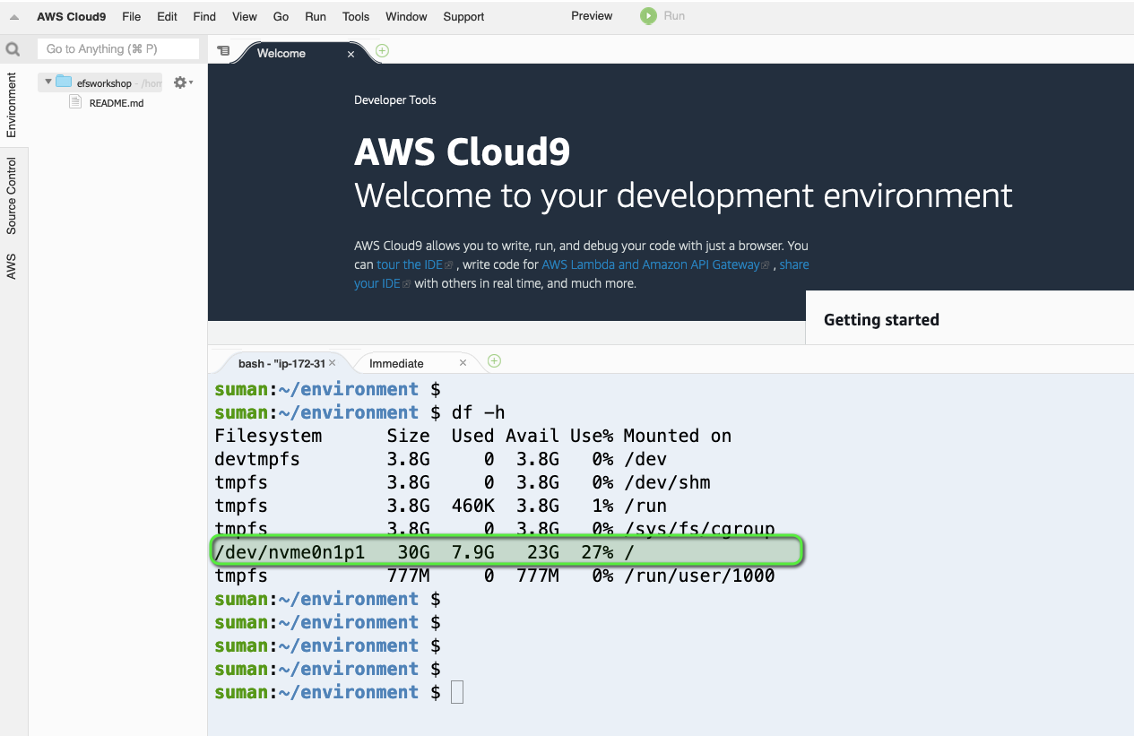Click the Go to Anything search field

(x=118, y=49)
